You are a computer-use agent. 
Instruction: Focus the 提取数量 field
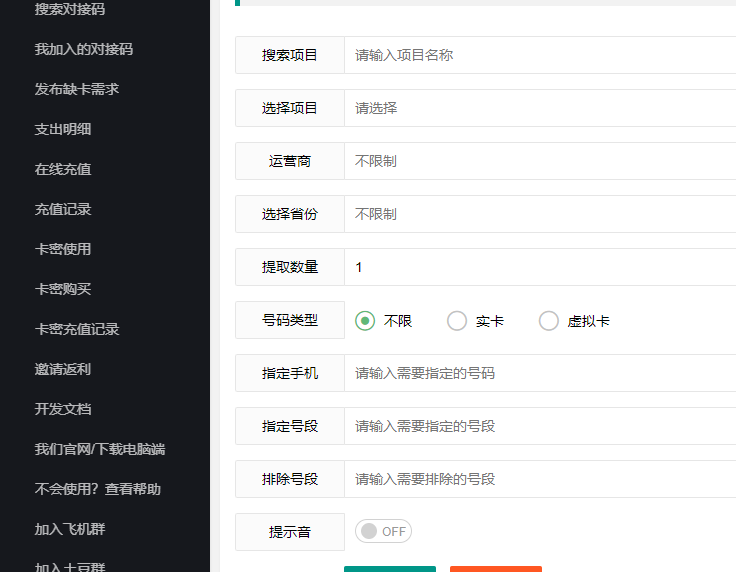pos(540,267)
